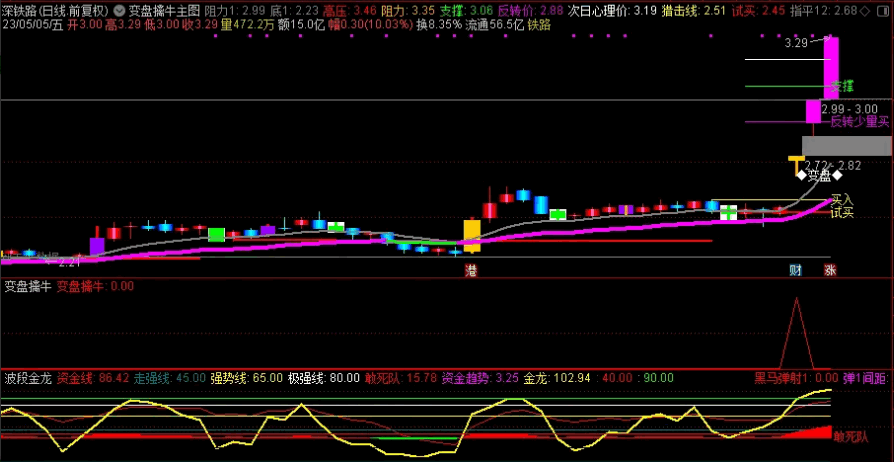Click the stock name 深铁路(日线.前复权)
The width and height of the screenshot is (894, 462).
[56, 10]
